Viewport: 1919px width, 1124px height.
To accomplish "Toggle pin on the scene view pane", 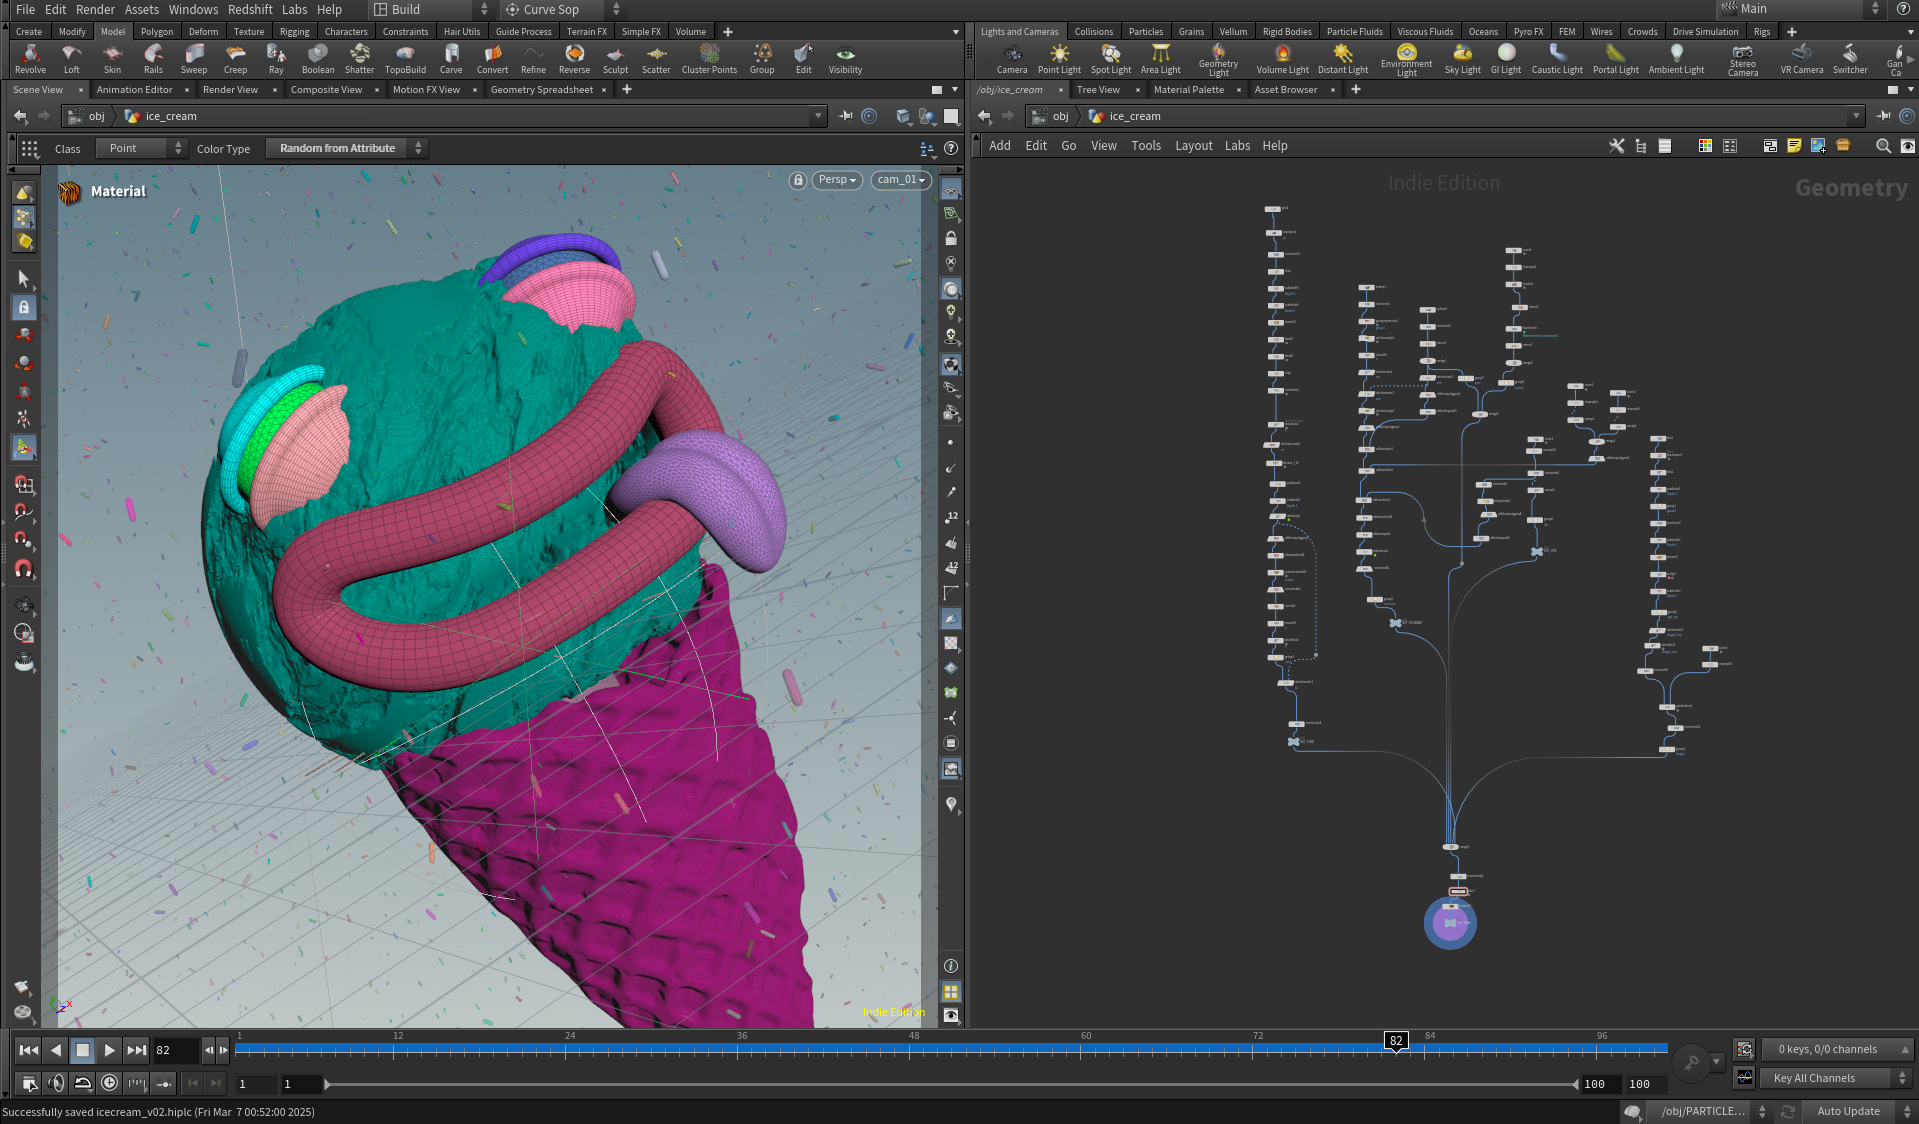I will pos(846,116).
